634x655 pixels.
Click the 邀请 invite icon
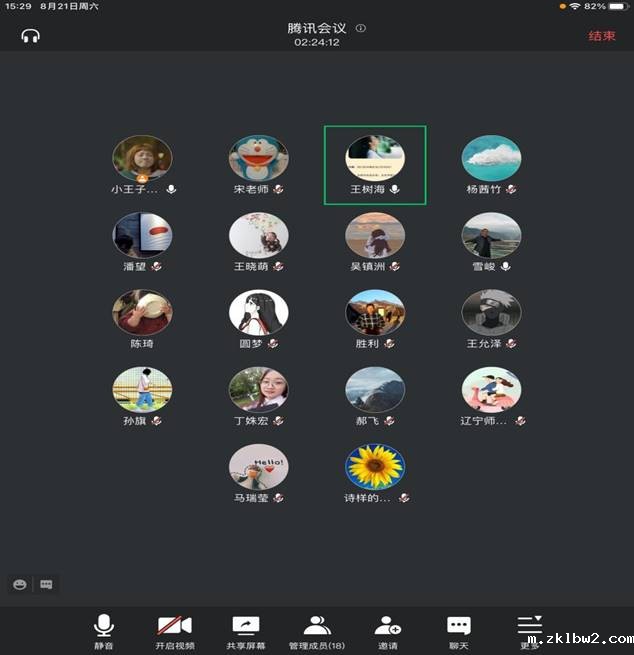pyautogui.click(x=388, y=632)
